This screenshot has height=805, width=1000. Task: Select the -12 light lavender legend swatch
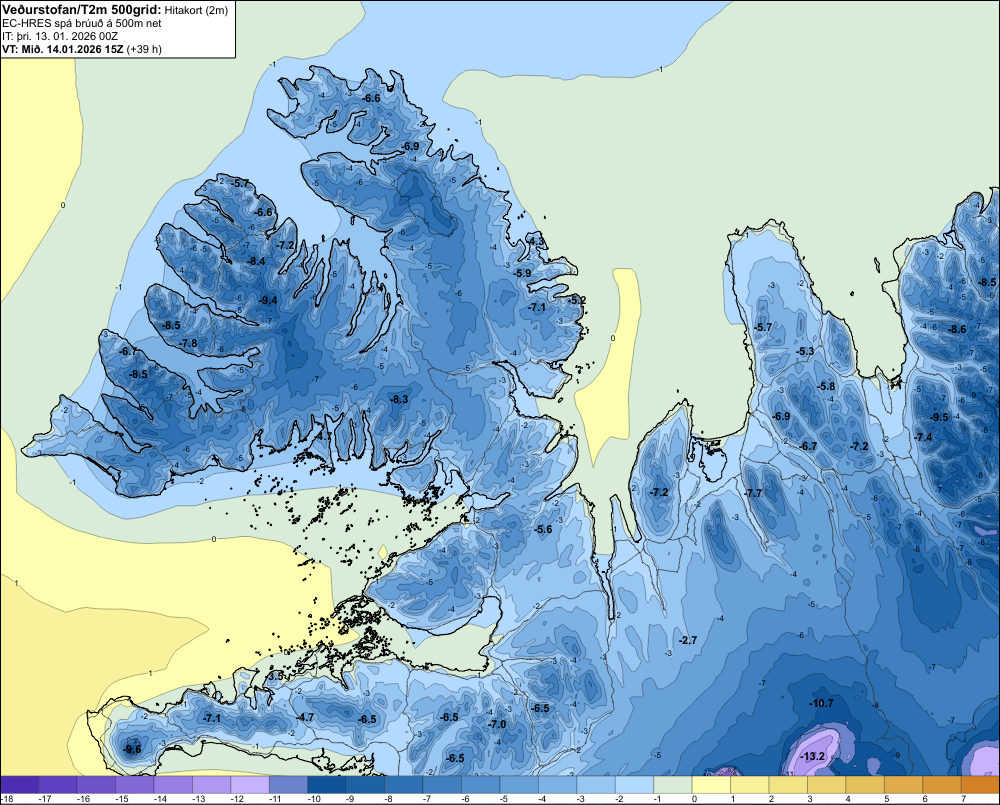[250, 785]
